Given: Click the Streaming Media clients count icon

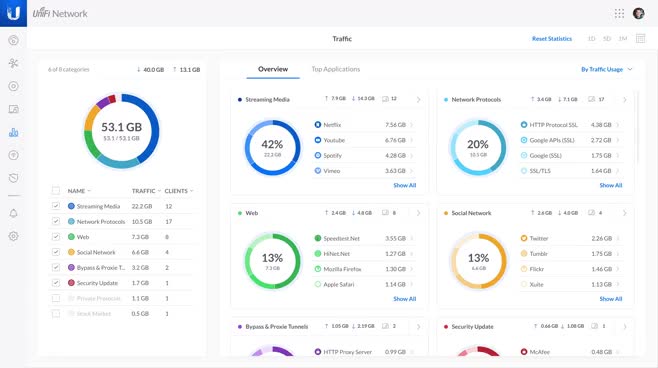Looking at the screenshot, I should click(x=385, y=99).
